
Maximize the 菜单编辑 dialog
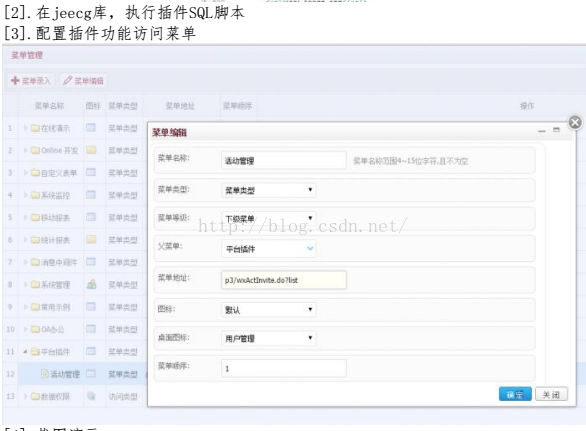[x=556, y=130]
